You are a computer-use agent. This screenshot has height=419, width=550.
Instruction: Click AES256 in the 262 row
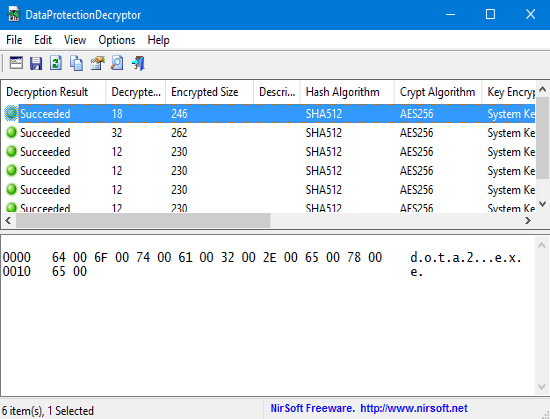(416, 133)
